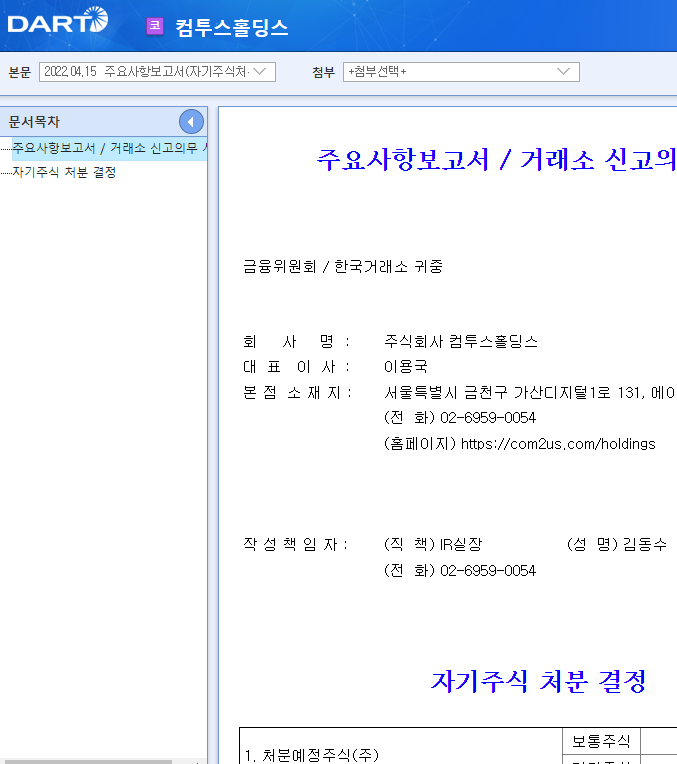Click the text 금융위원회 / 한국거래소 귀중

[x=343, y=267]
